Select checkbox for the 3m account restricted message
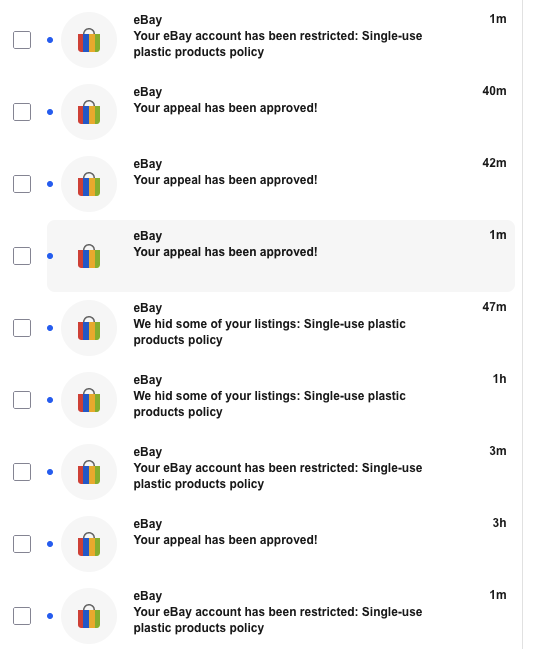536x649 pixels. (22, 472)
